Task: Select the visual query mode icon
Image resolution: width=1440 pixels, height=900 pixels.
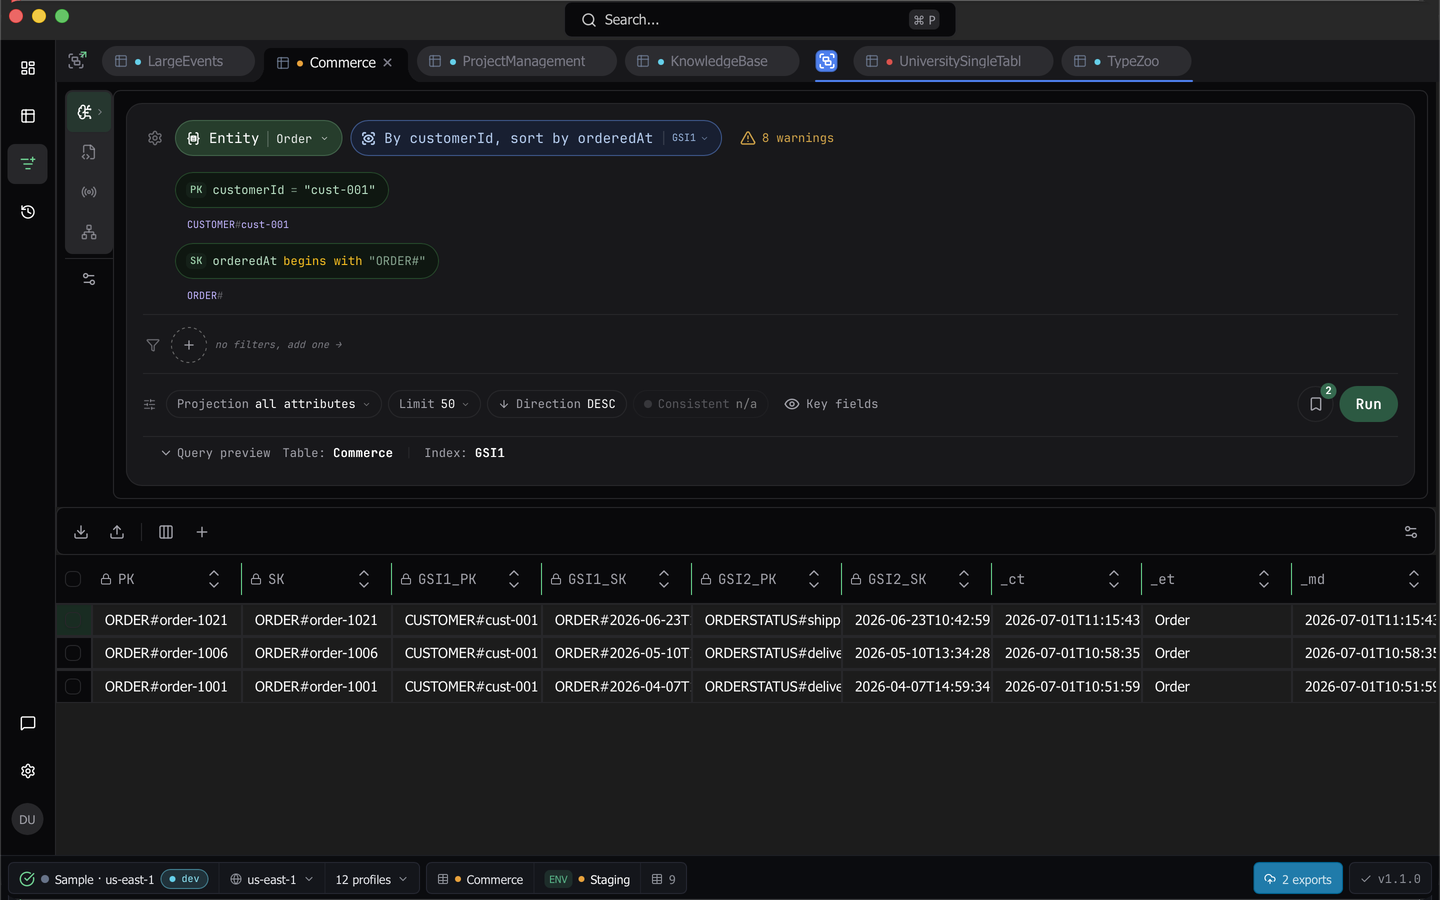Action: (x=85, y=112)
